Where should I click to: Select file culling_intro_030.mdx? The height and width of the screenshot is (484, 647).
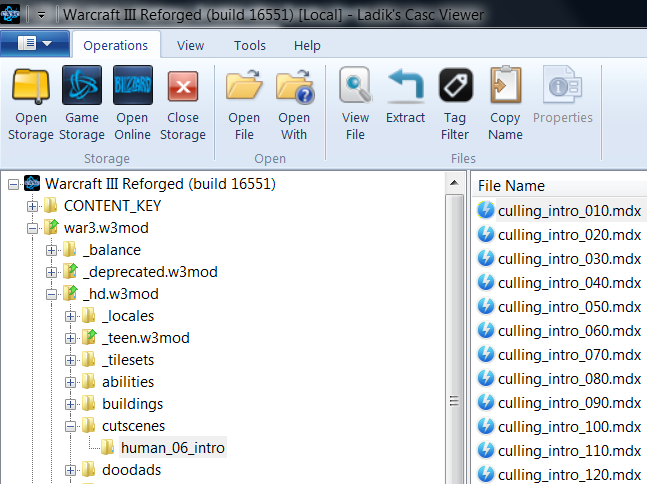[x=569, y=259]
